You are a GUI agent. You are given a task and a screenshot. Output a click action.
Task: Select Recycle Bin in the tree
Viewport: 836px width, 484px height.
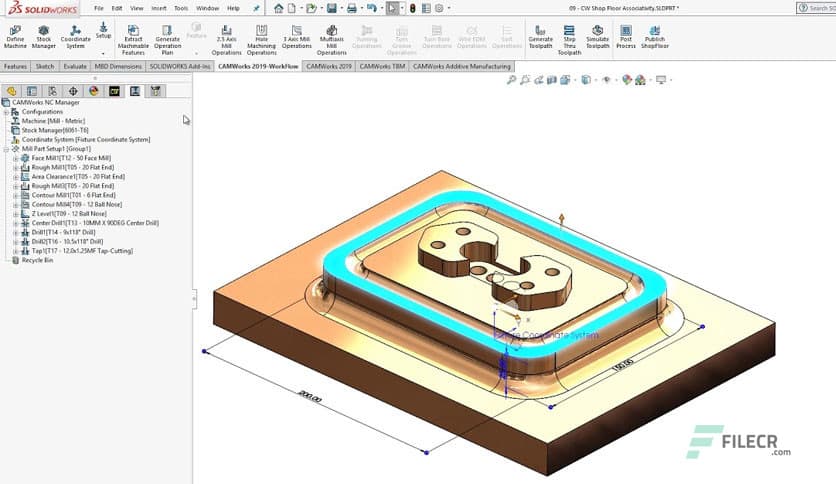(37, 260)
